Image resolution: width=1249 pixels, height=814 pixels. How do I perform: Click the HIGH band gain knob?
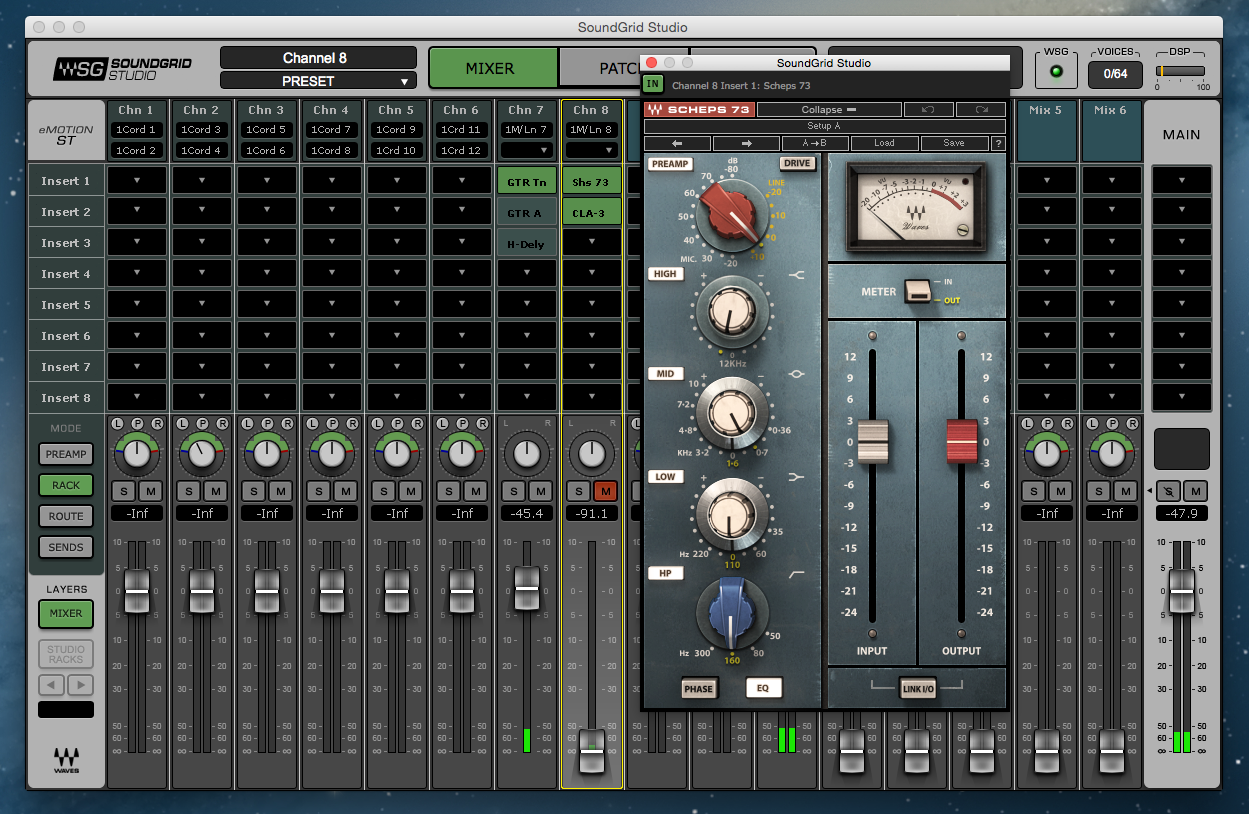point(732,313)
